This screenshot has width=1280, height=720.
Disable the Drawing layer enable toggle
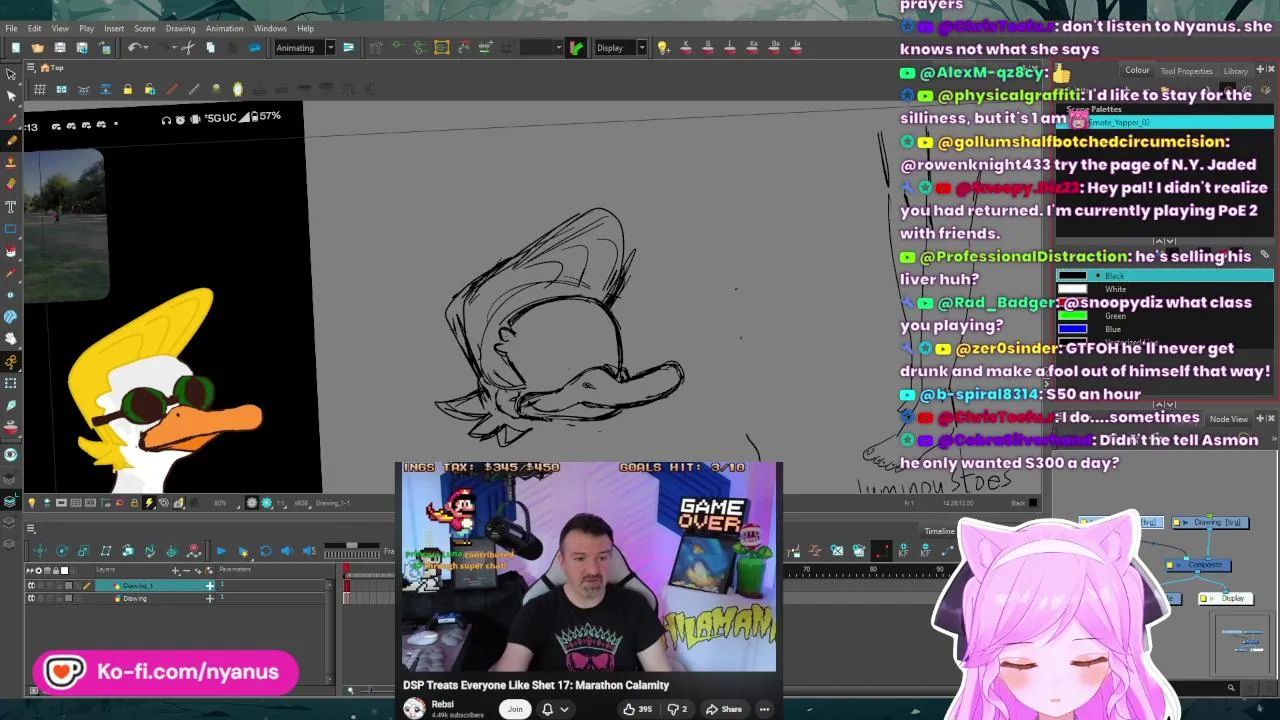point(31,598)
